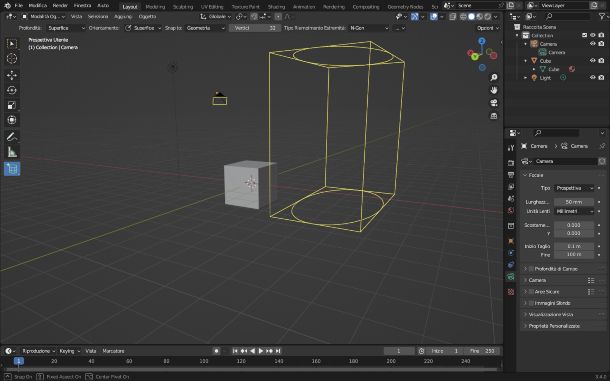Adjust the Vertici 32 slider field
This screenshot has height=381, width=610.
pos(254,28)
